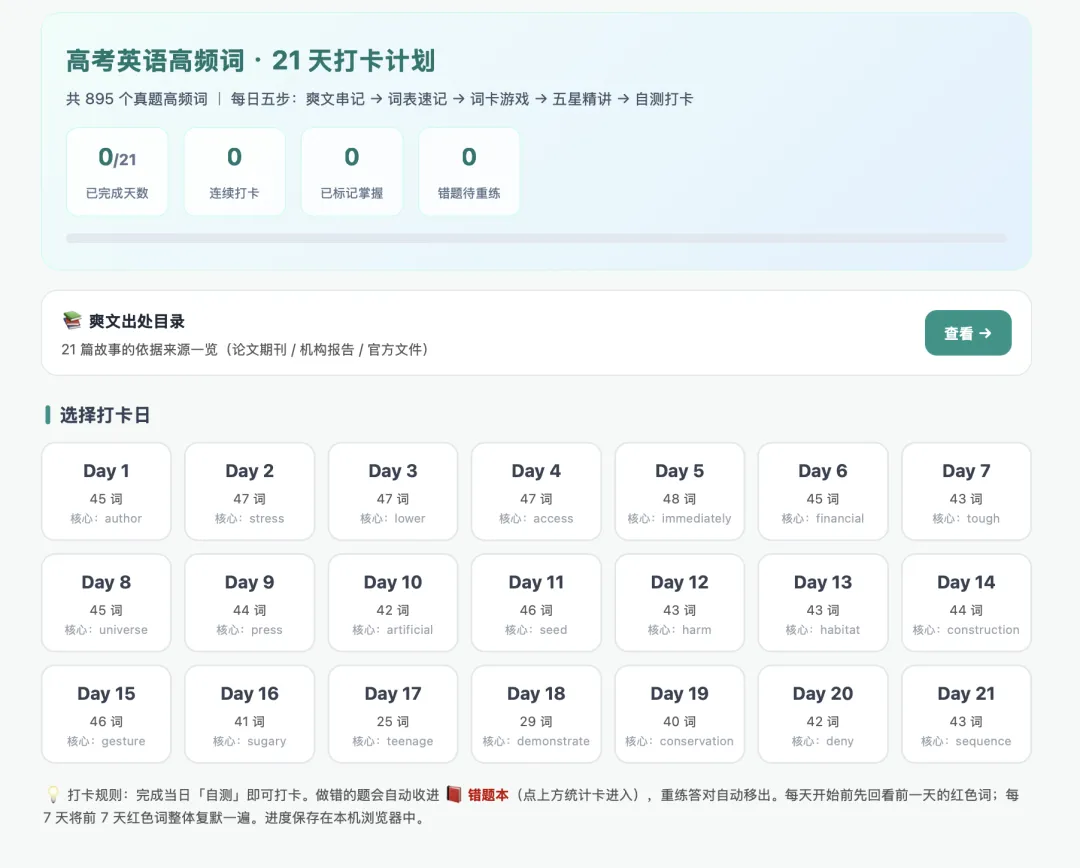
Task: Click the overall progress bar
Action: coord(536,238)
